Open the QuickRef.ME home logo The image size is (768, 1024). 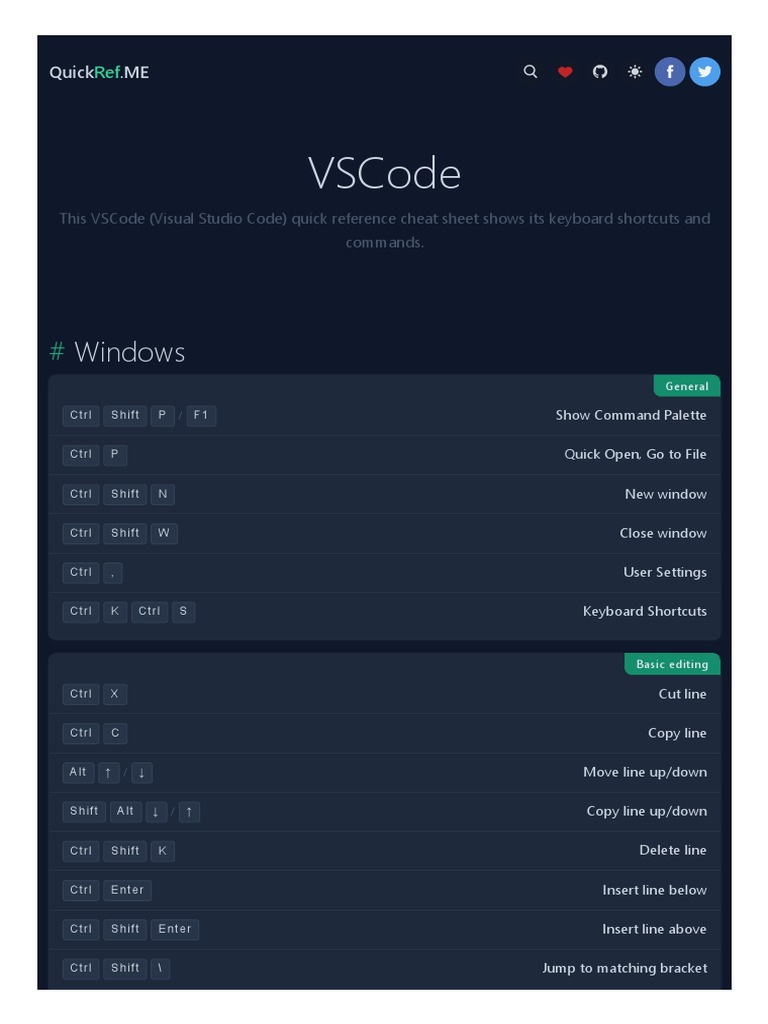click(99, 72)
